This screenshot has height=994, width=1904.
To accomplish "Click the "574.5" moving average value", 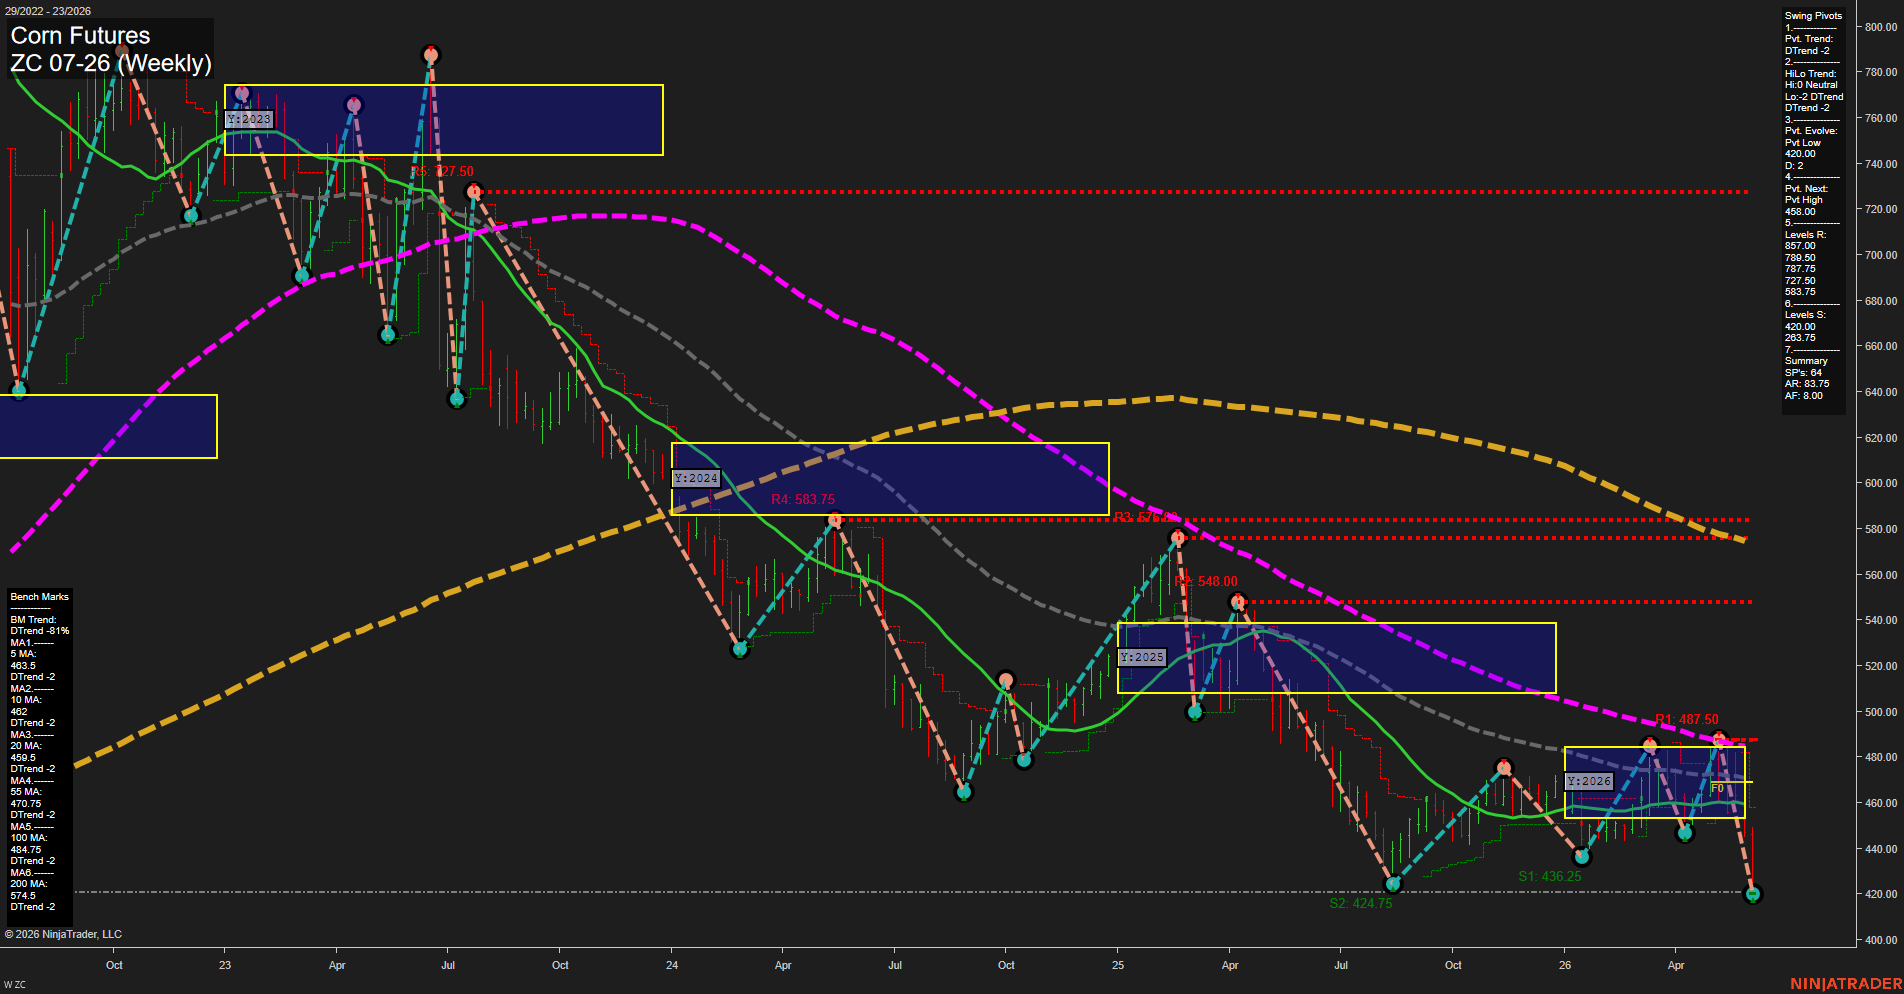I will (23, 896).
